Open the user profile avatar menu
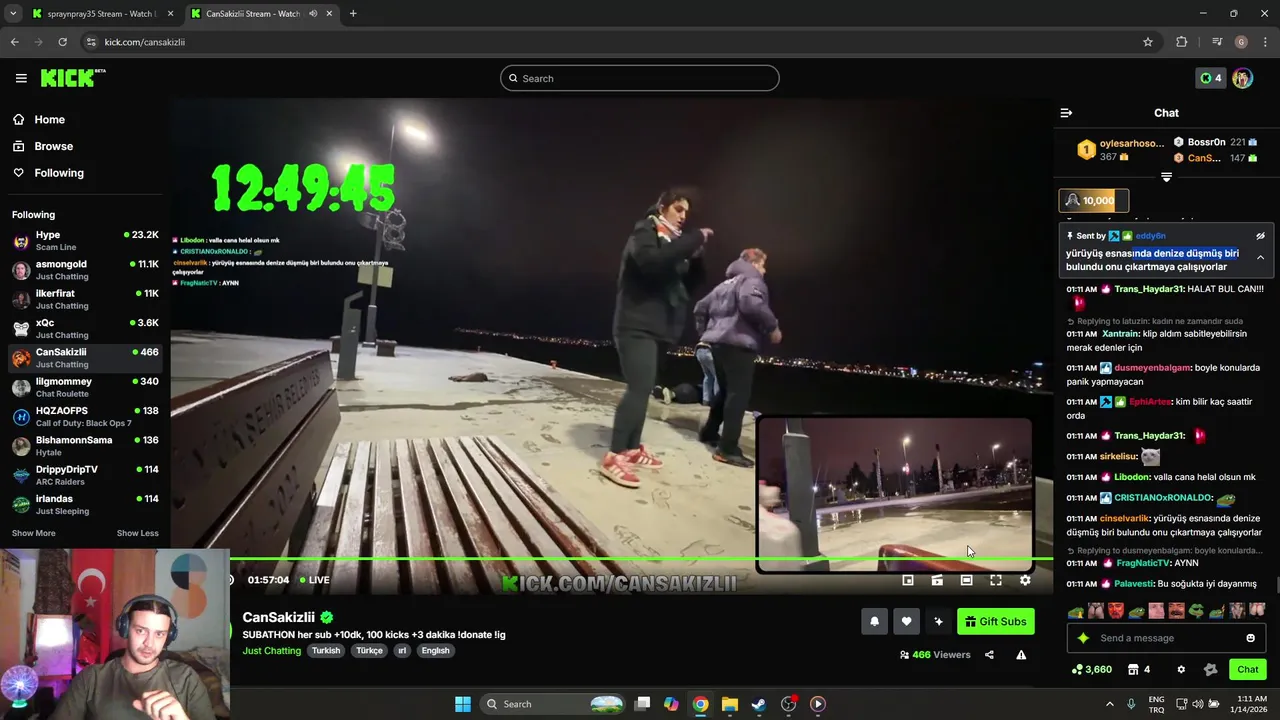 click(x=1242, y=78)
